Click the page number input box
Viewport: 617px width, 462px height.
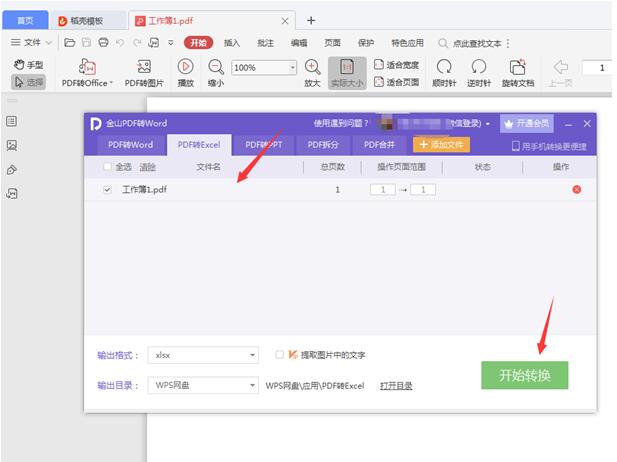coord(597,68)
